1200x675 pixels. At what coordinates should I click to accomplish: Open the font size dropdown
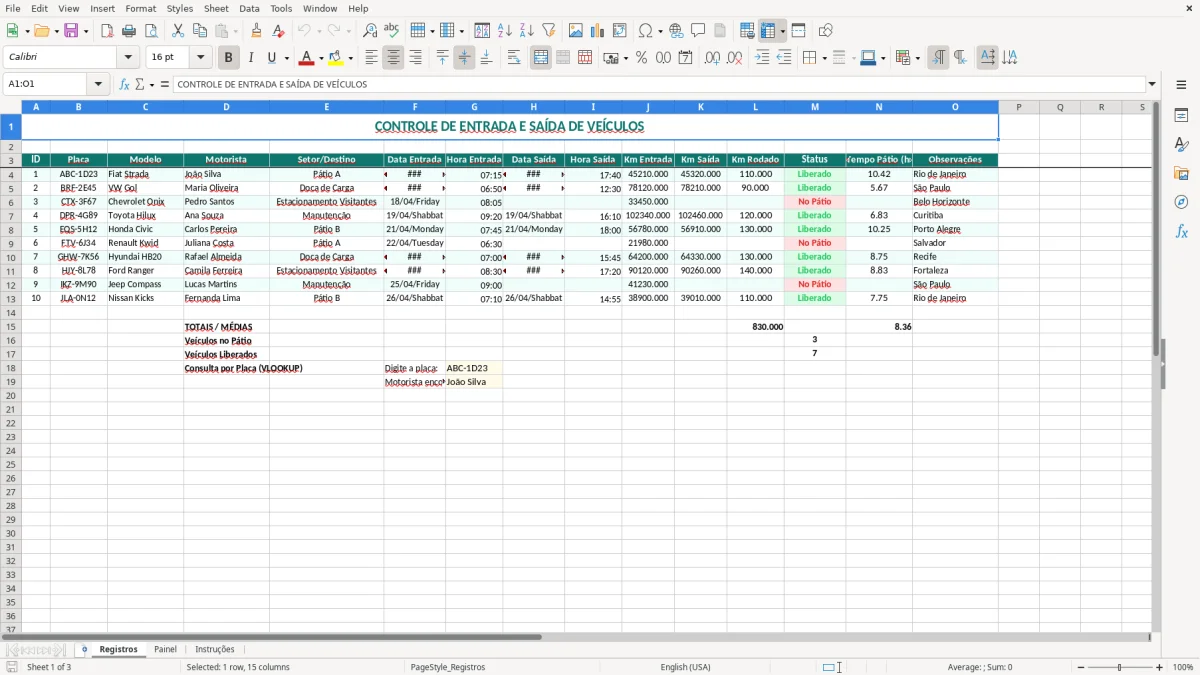(x=200, y=58)
